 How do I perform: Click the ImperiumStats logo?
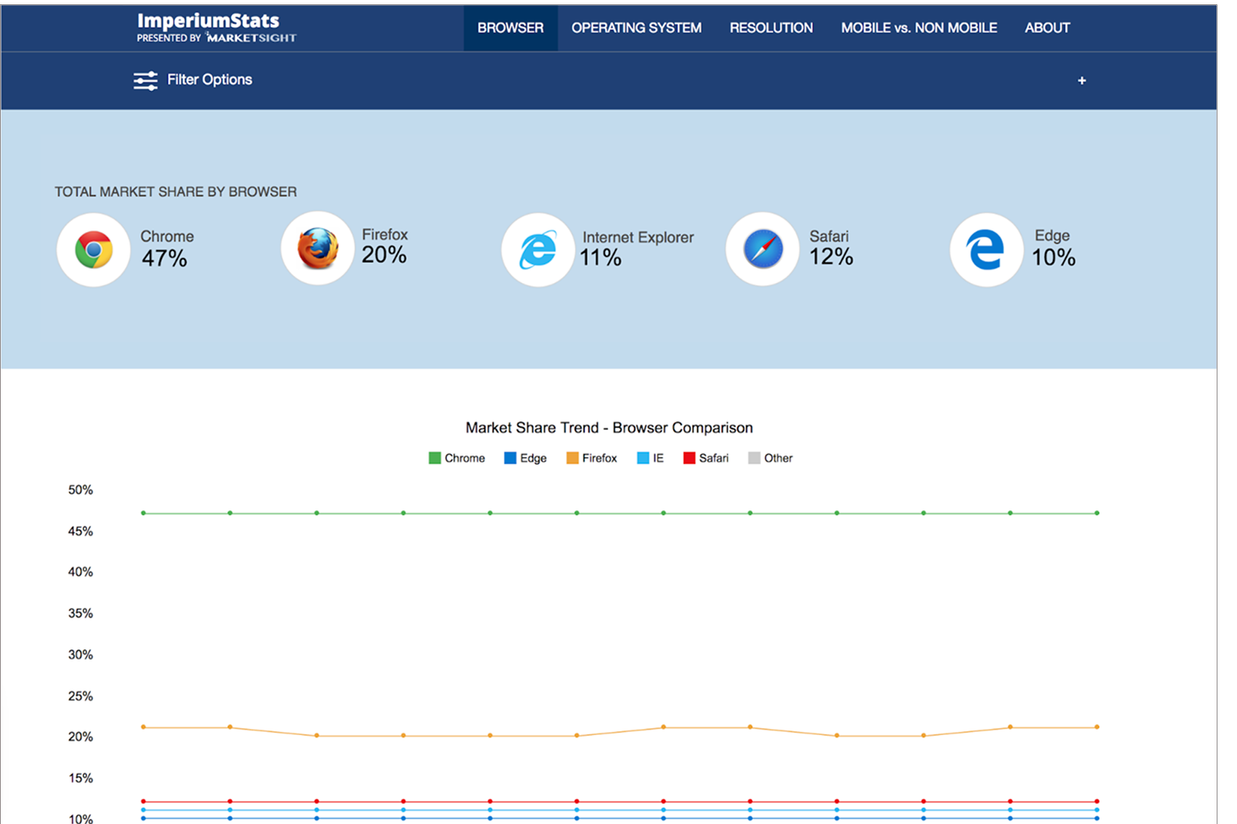[208, 20]
